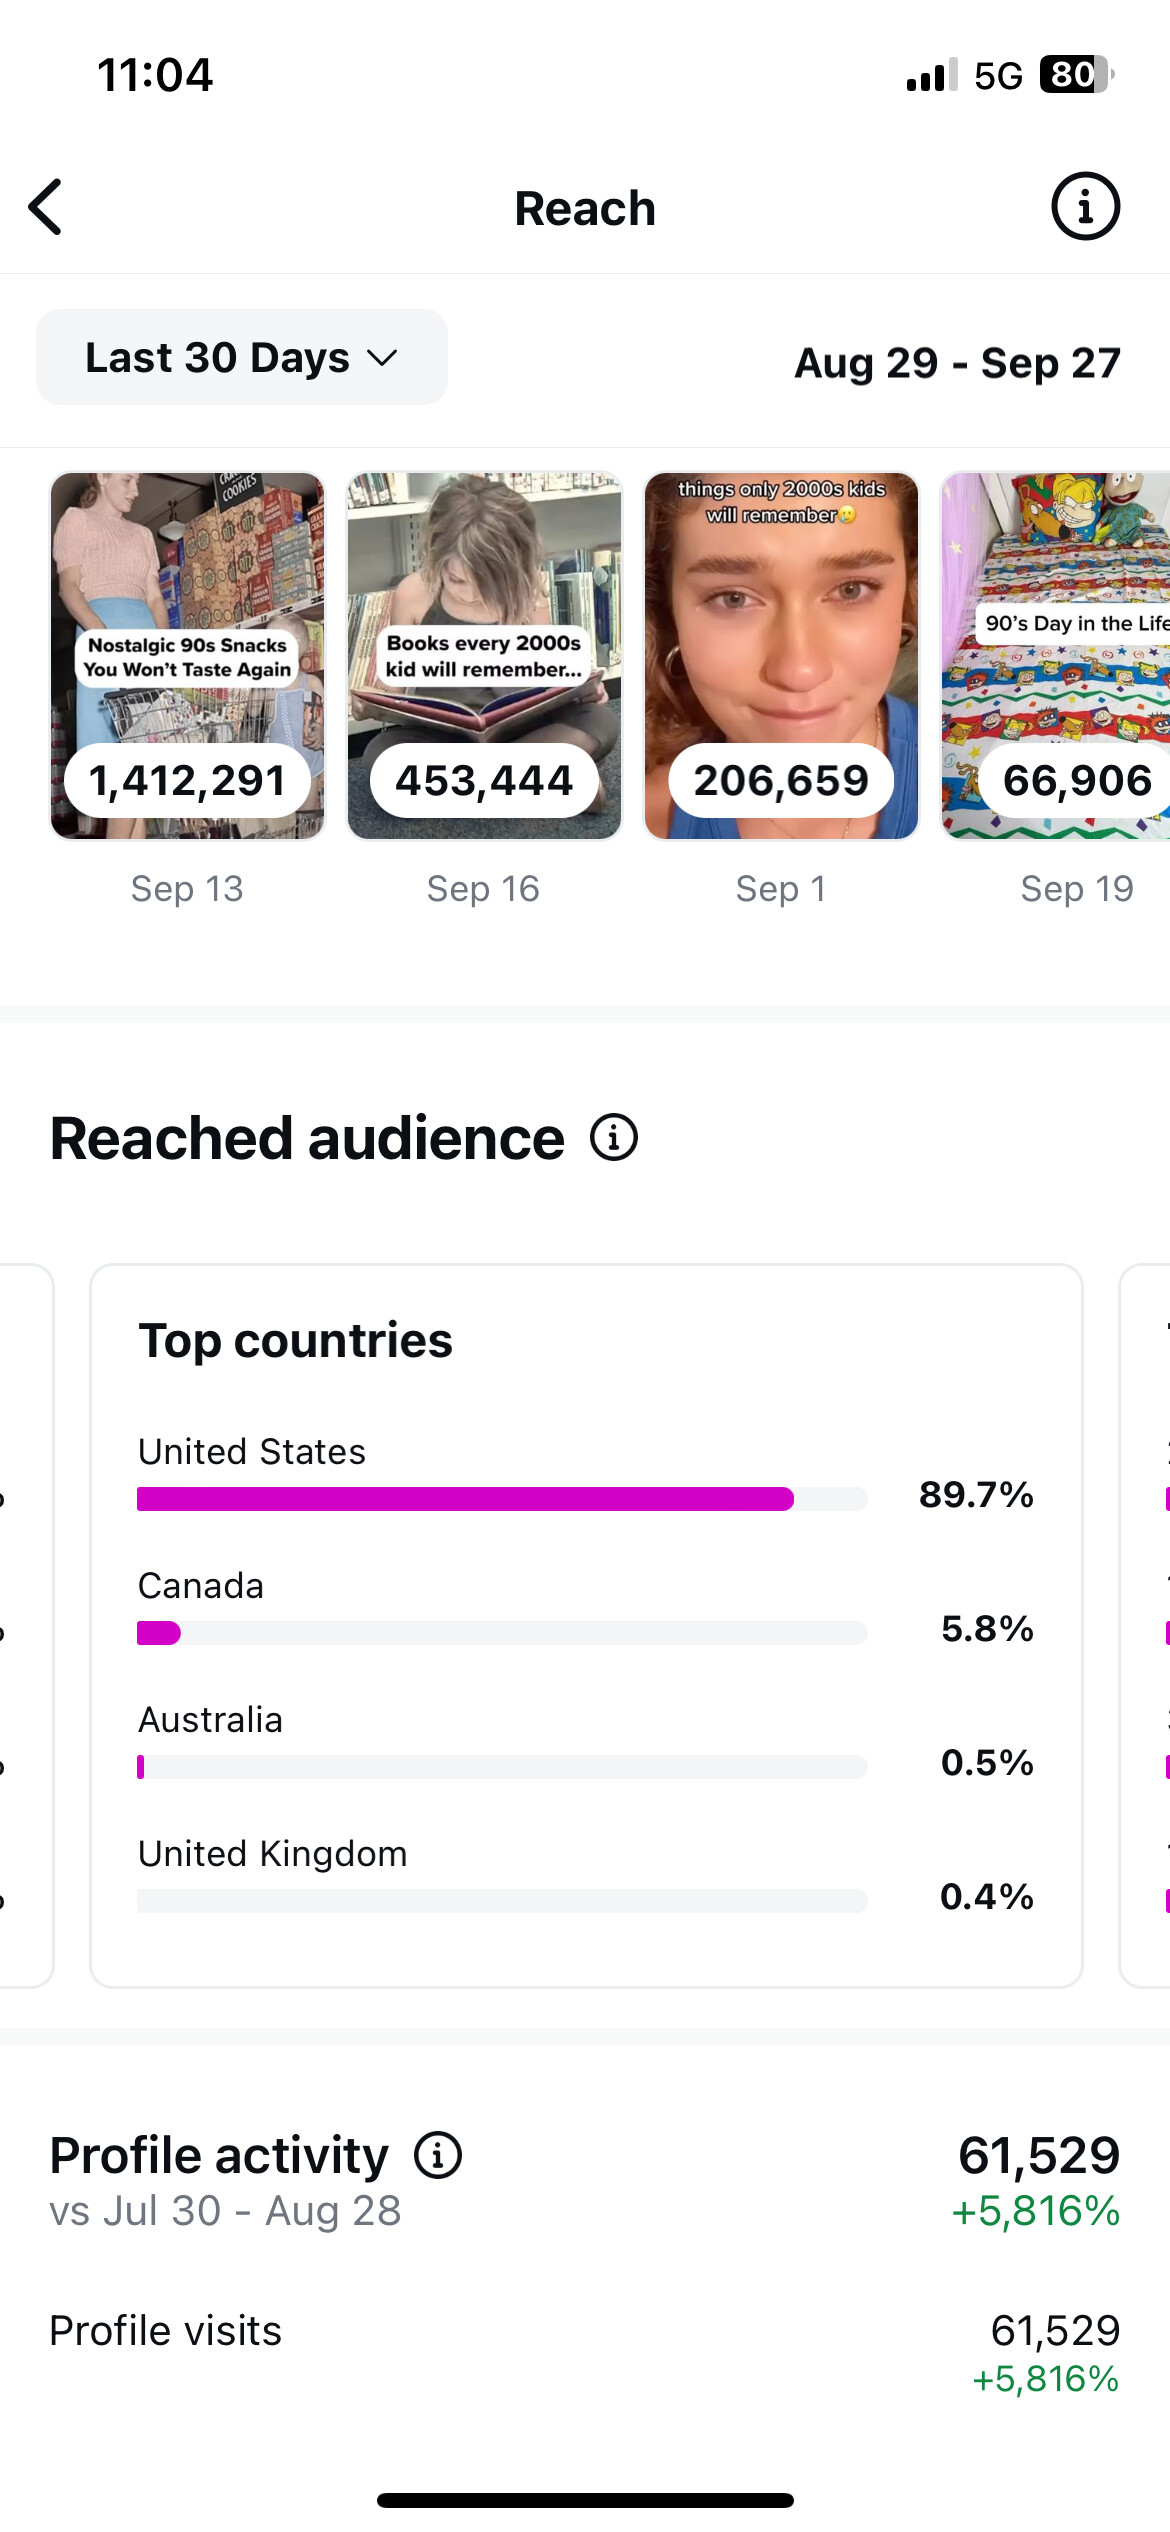Select the Canada country bar
1170x2532 pixels.
[502, 1632]
